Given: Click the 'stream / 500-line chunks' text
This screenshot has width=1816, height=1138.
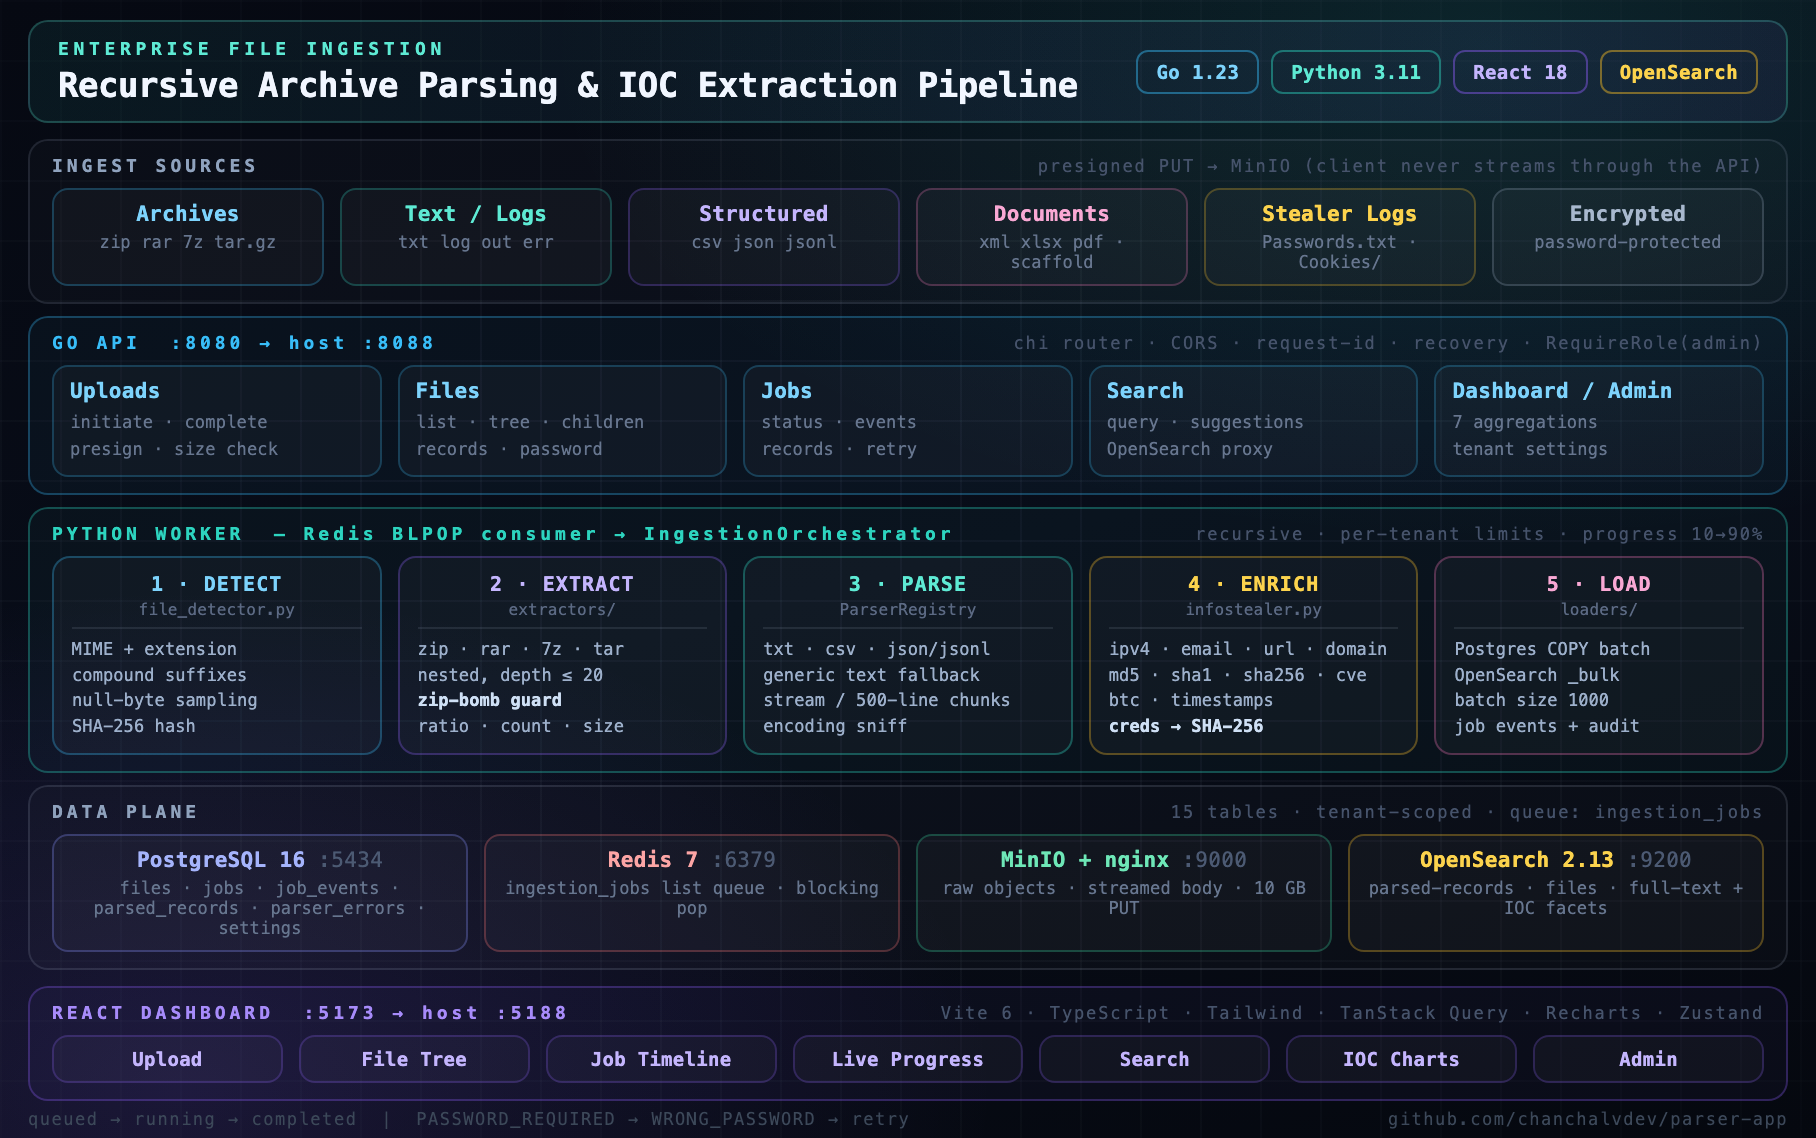Looking at the screenshot, I should (x=887, y=700).
